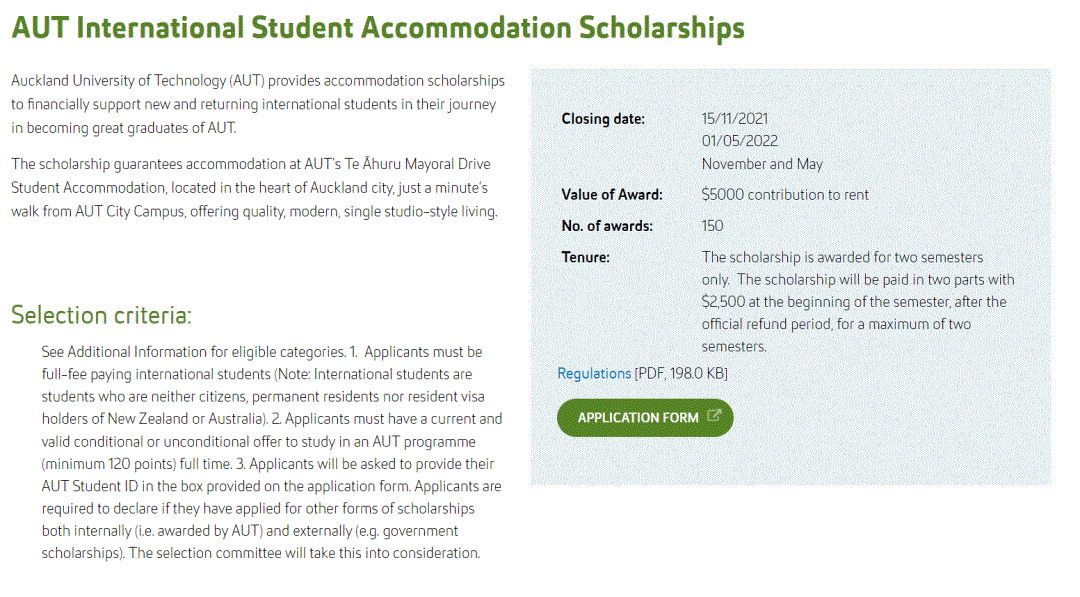
Task: Click the Closing date label
Action: click(603, 119)
